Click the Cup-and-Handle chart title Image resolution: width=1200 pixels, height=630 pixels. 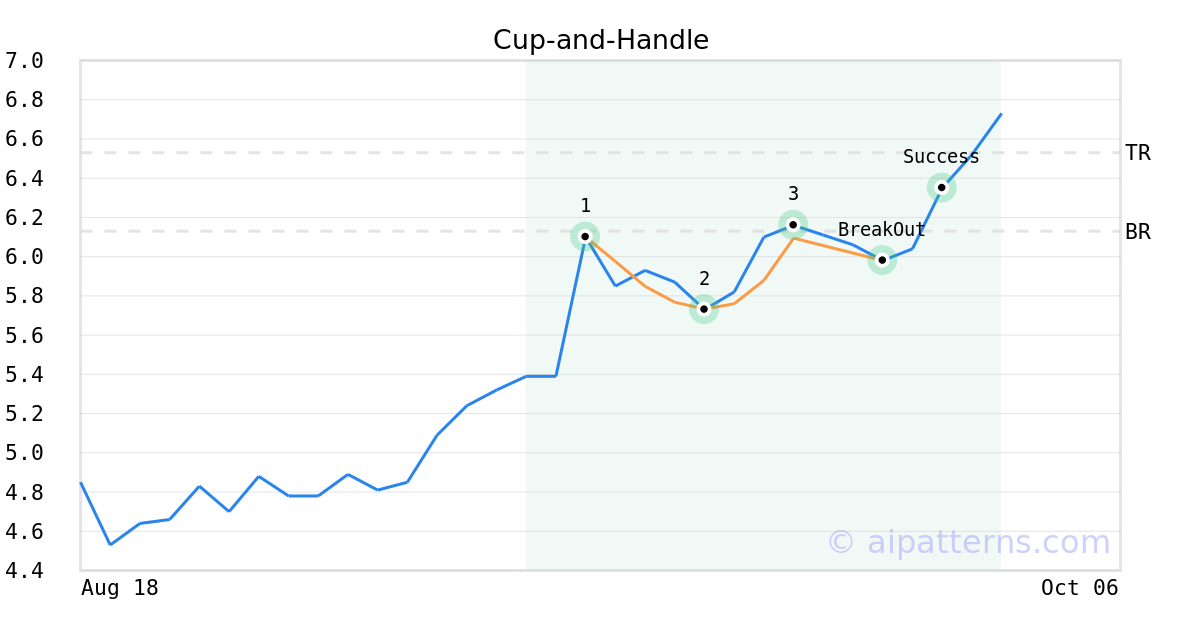click(x=600, y=40)
